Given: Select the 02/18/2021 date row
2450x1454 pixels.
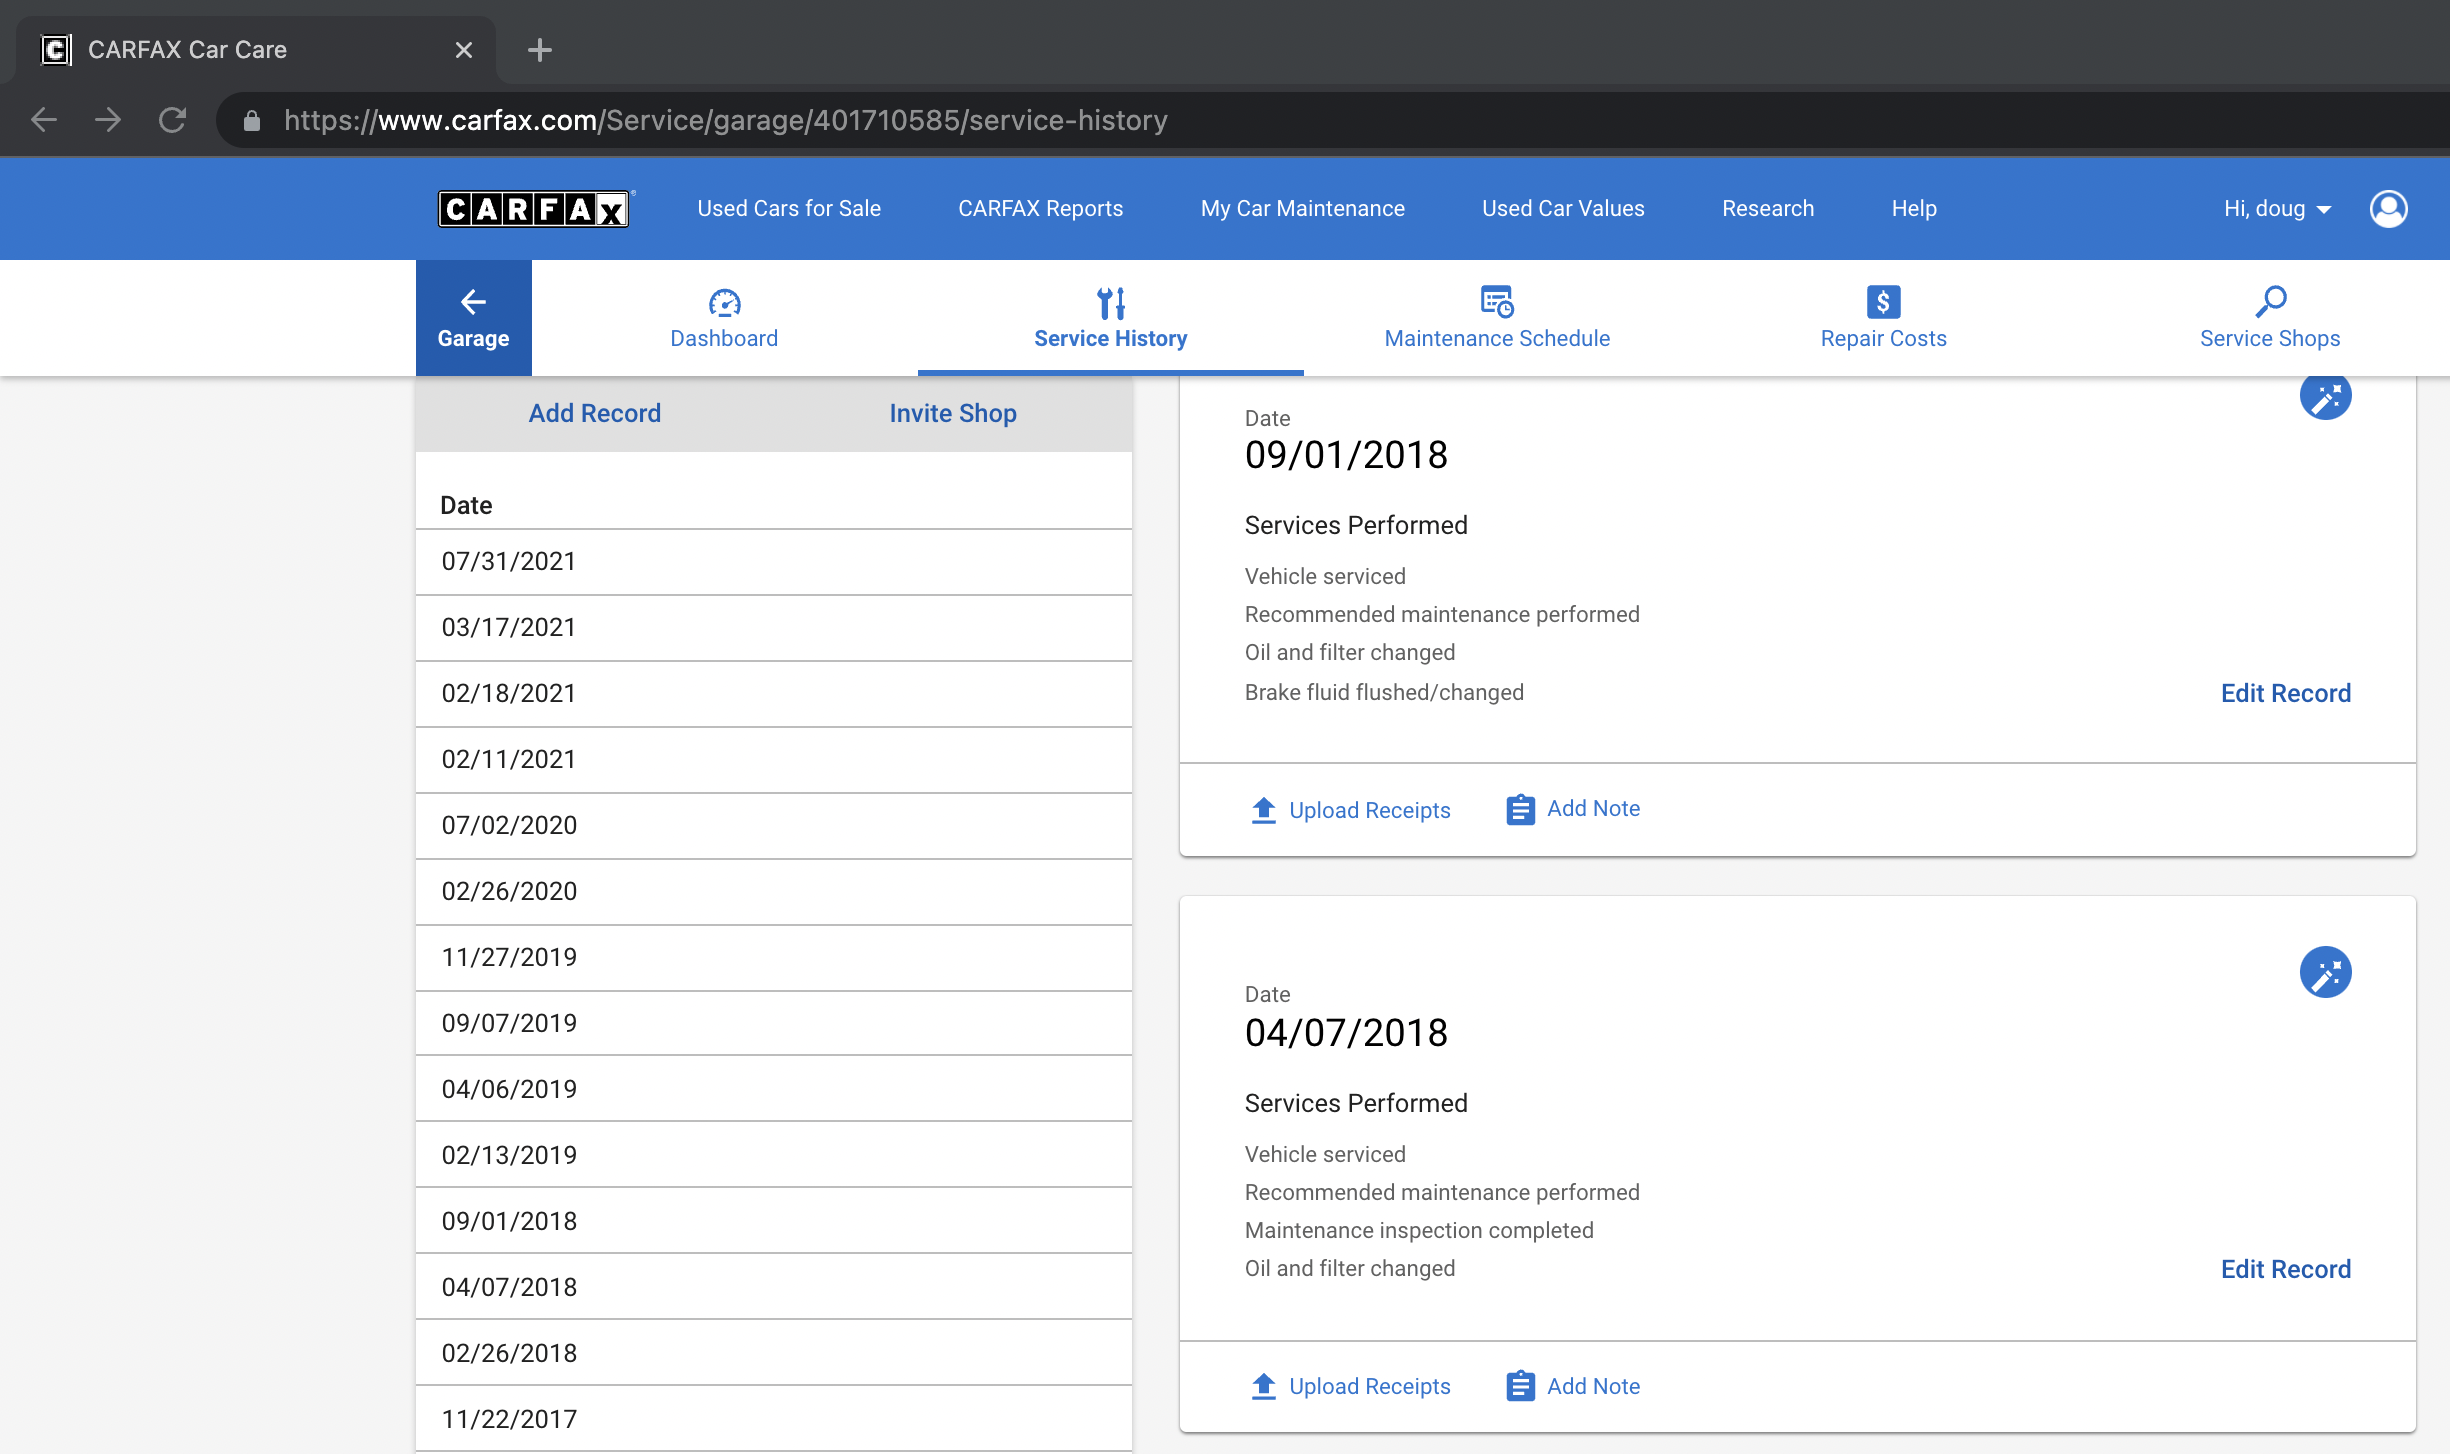Looking at the screenshot, I should tap(774, 694).
